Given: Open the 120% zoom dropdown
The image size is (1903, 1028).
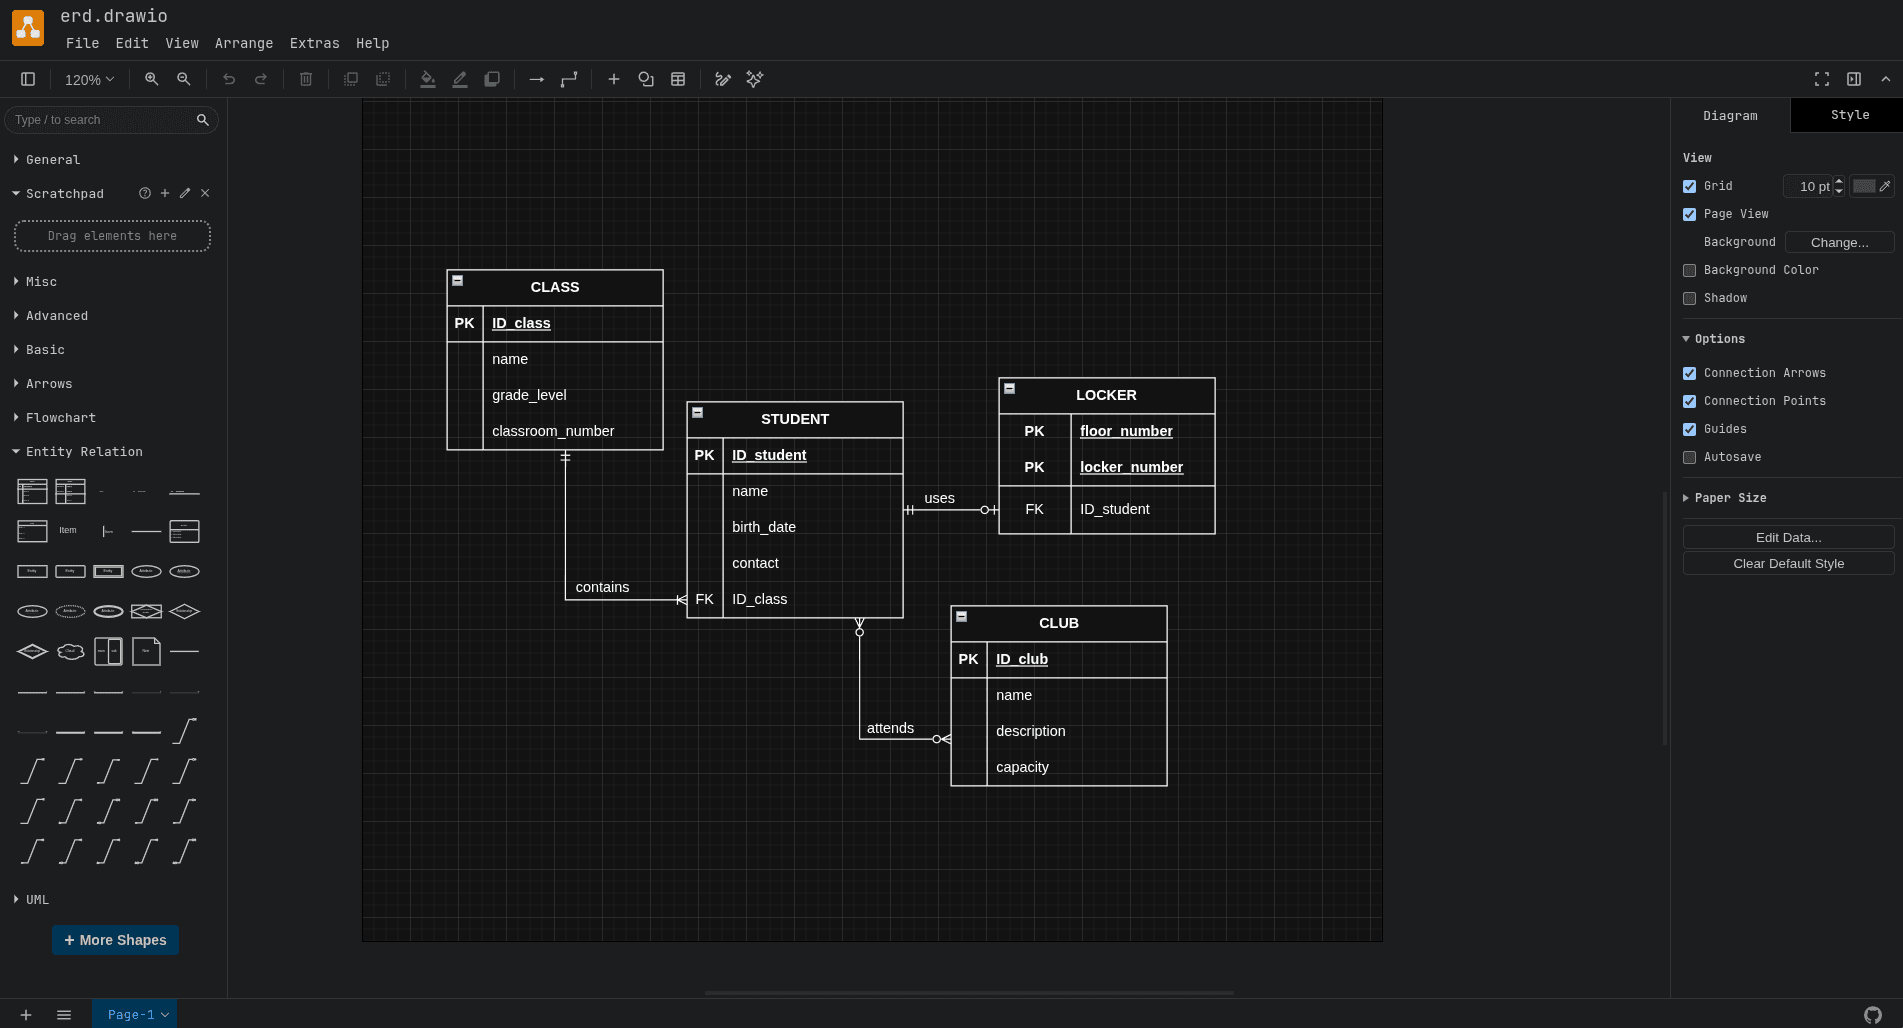Looking at the screenshot, I should 89,79.
